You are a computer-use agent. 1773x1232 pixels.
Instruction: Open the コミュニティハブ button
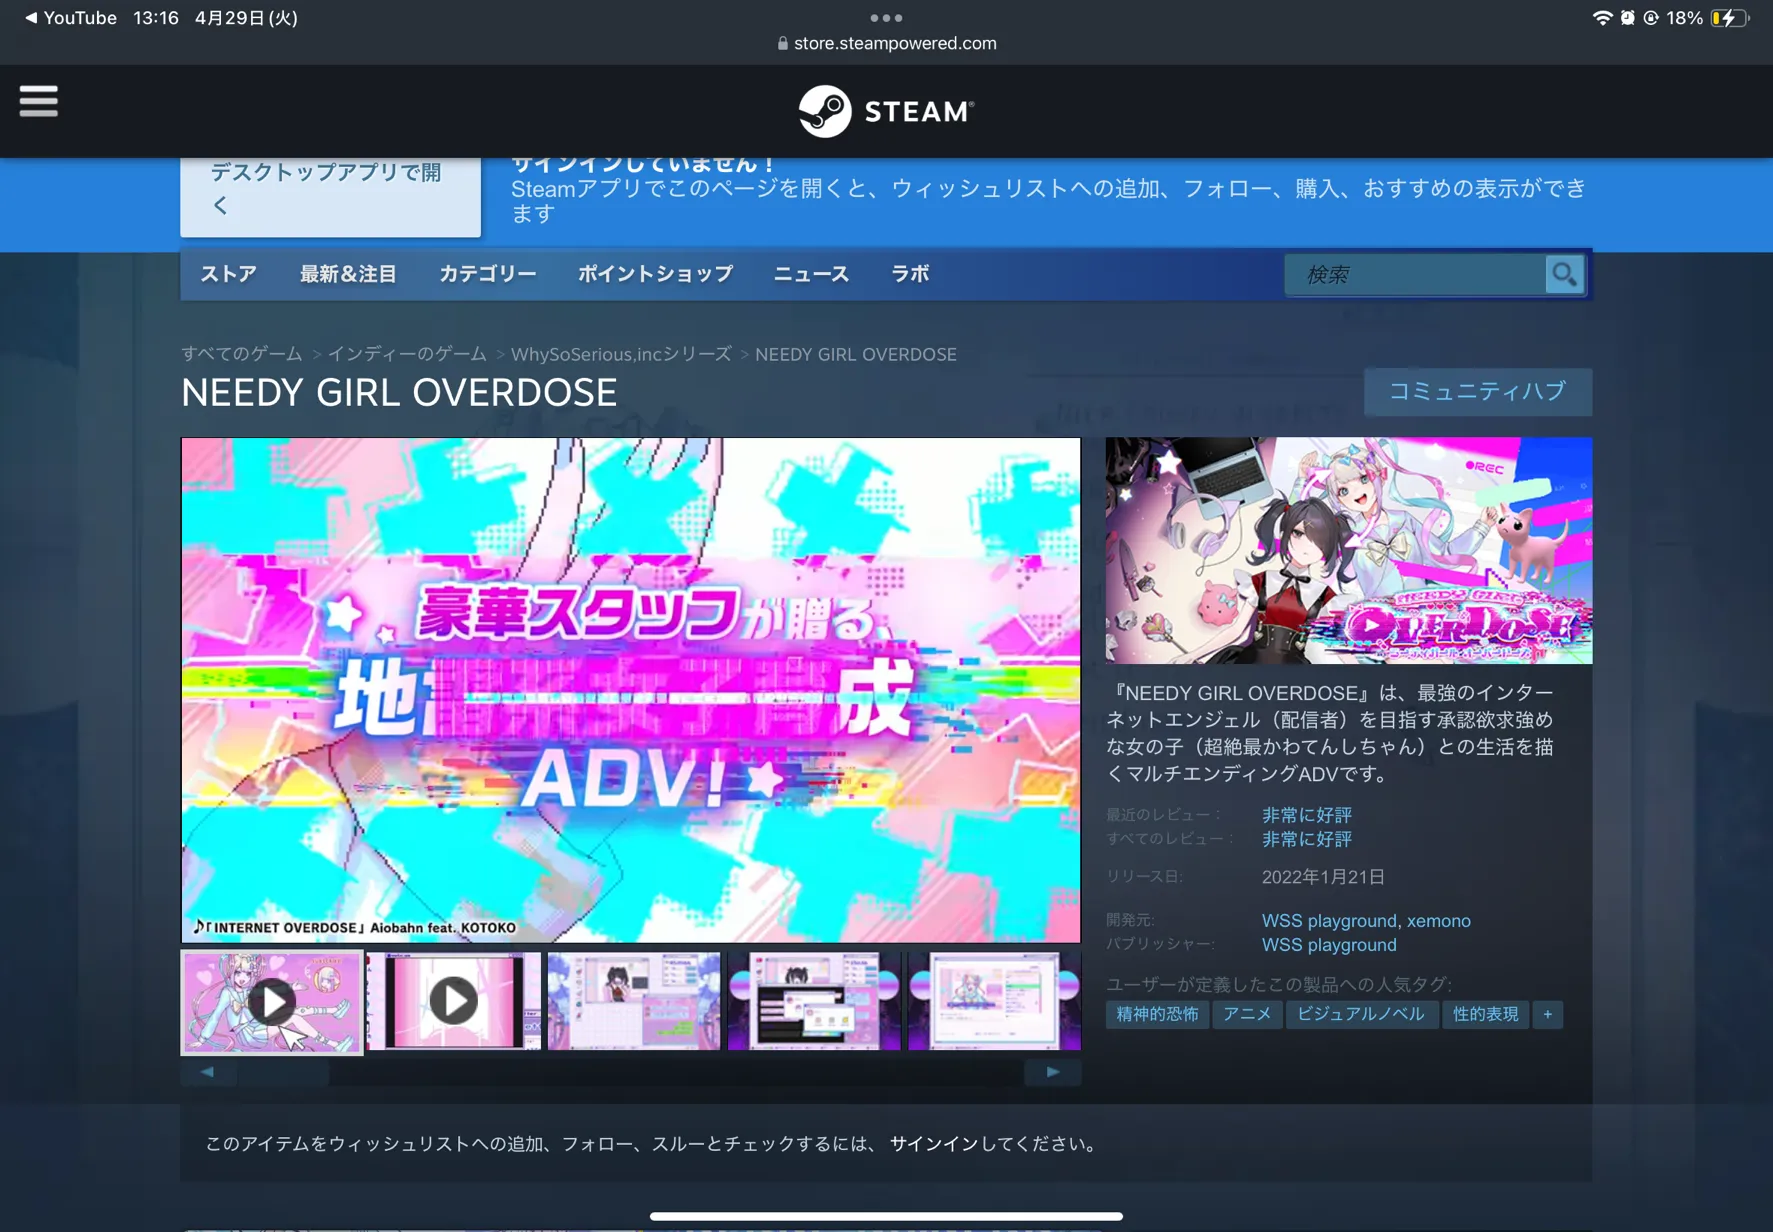[1478, 392]
